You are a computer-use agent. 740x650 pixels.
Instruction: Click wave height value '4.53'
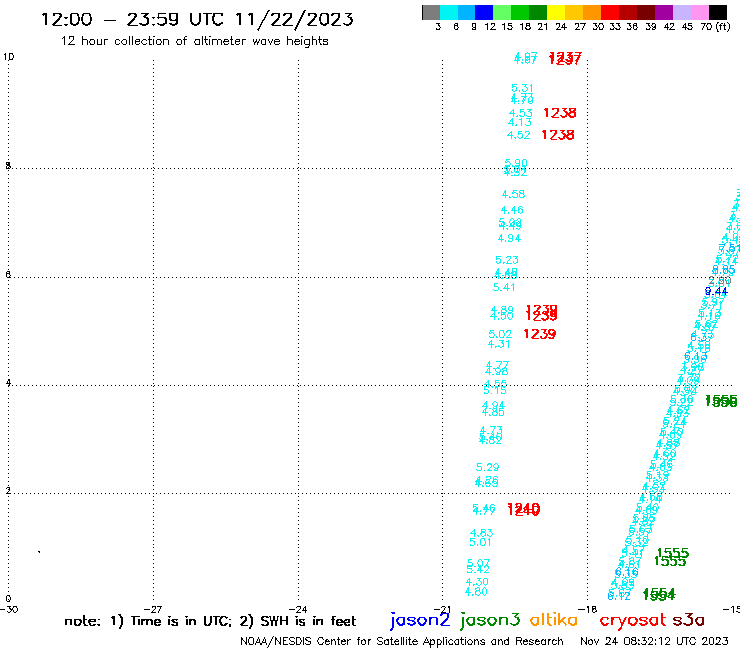point(521,113)
